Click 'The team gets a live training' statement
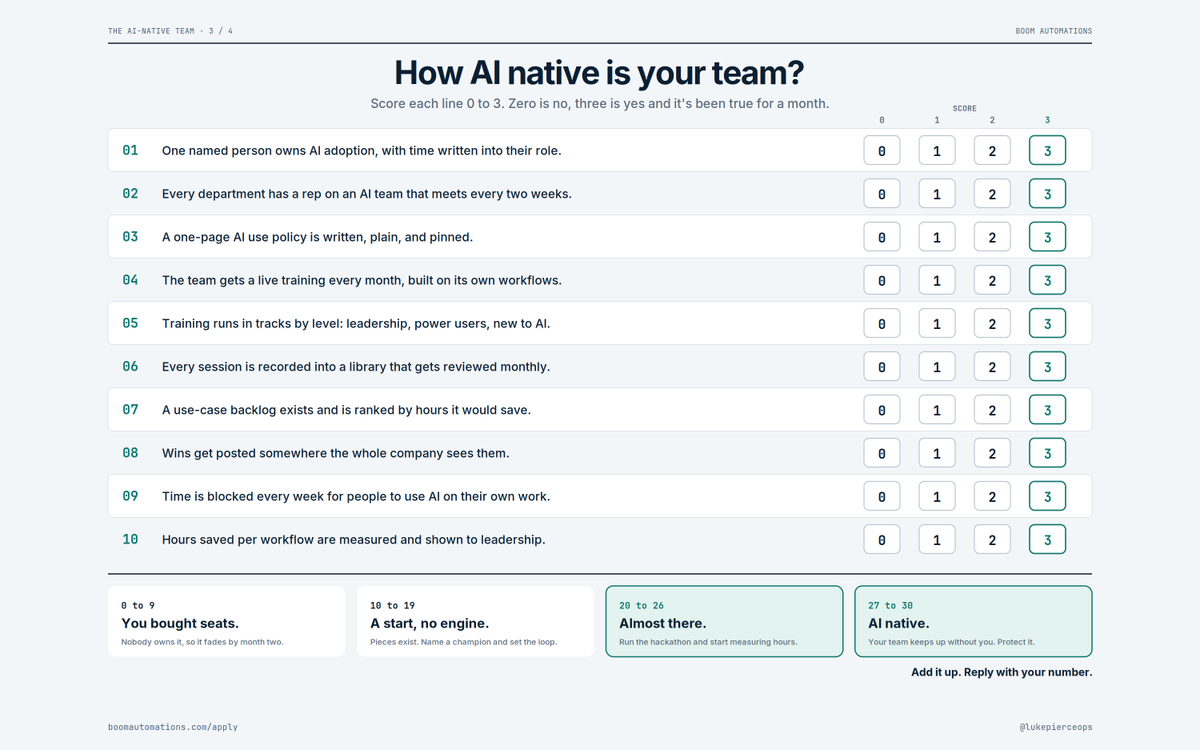 [x=362, y=280]
